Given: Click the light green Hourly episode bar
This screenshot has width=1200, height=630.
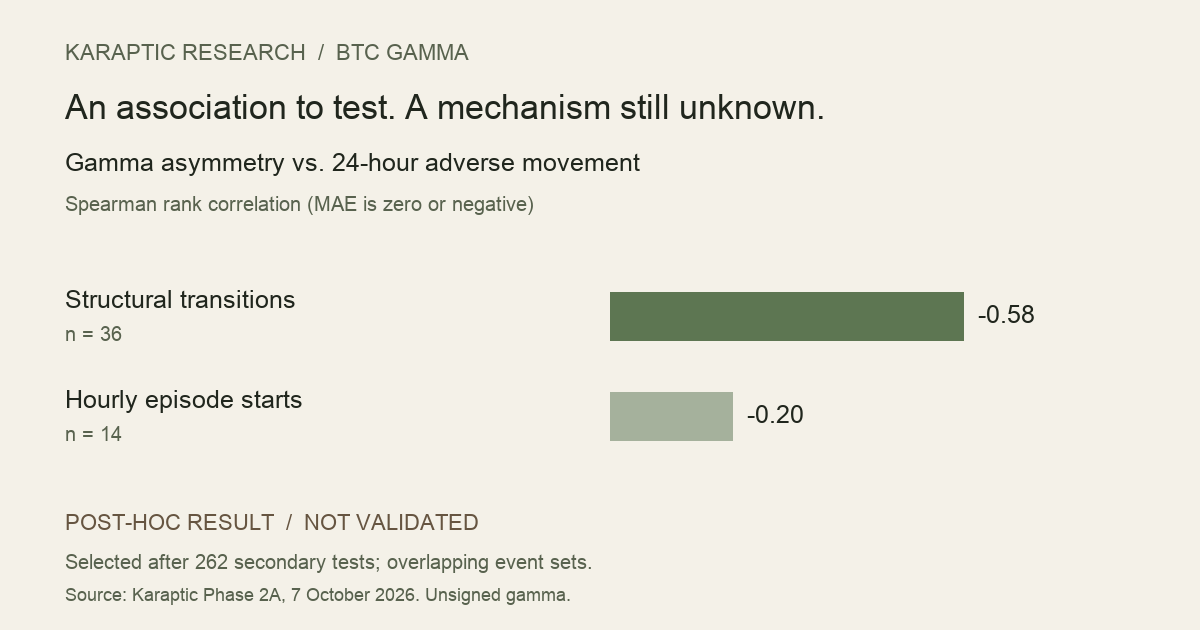Looking at the screenshot, I should [x=671, y=416].
